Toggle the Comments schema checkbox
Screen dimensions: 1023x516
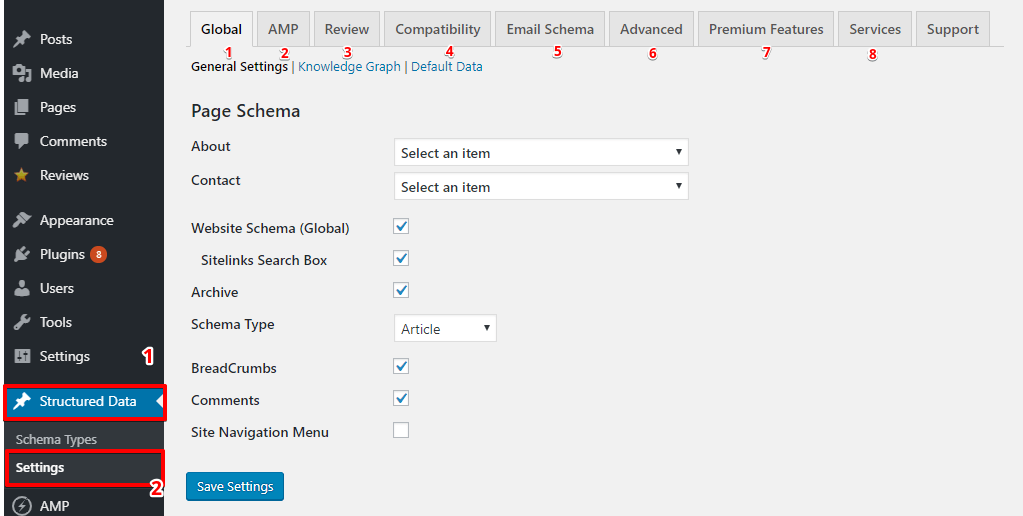pyautogui.click(x=401, y=398)
